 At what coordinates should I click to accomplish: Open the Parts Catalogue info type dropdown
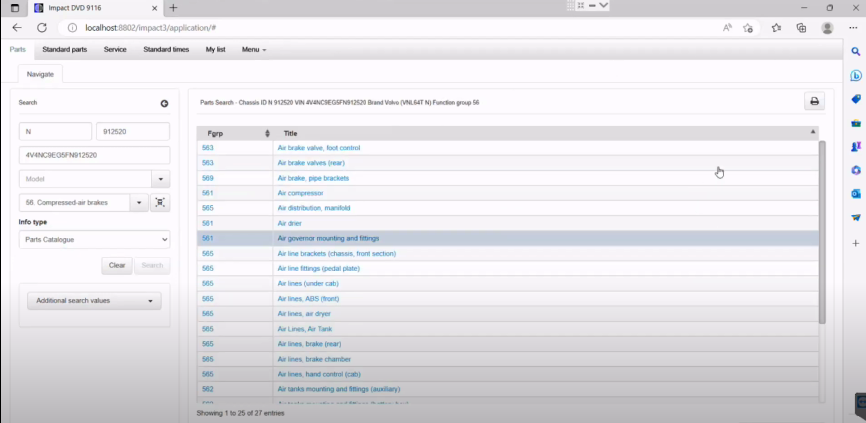(94, 240)
